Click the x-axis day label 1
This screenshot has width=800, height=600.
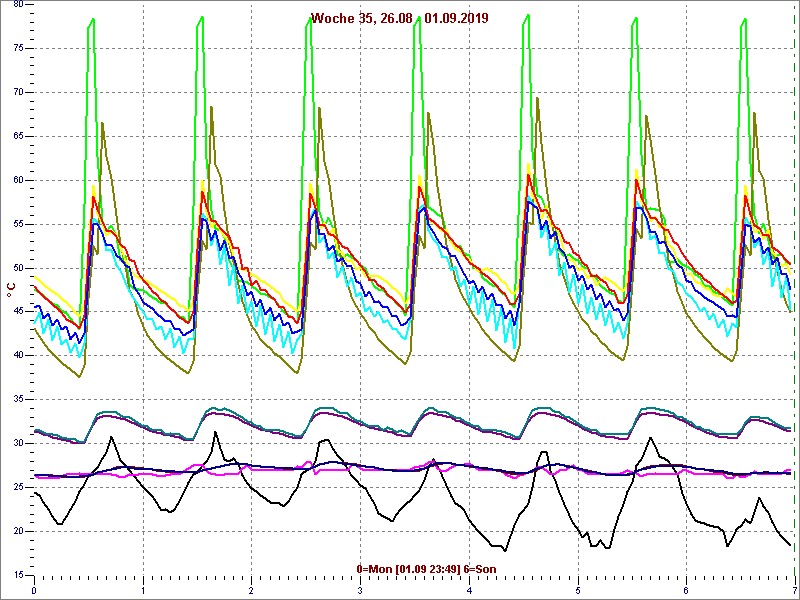[143, 591]
